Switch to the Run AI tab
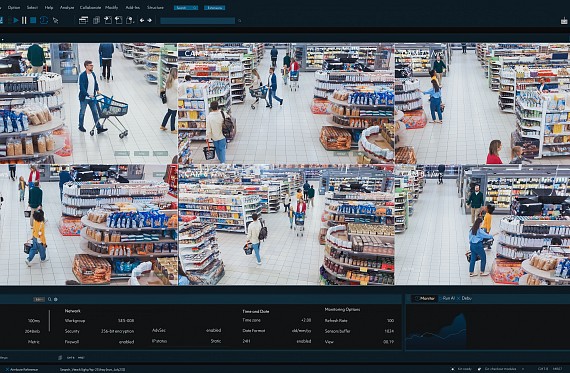 (449, 298)
